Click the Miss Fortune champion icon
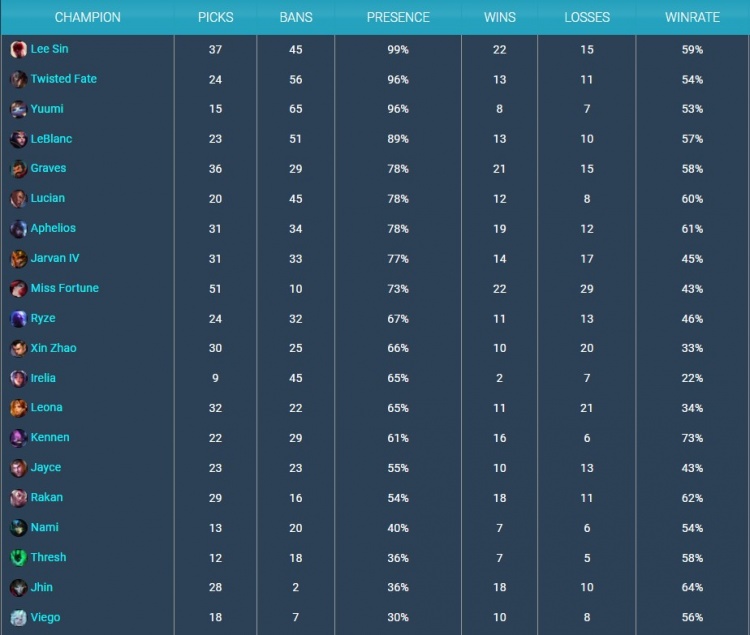Image resolution: width=750 pixels, height=635 pixels. (x=18, y=289)
